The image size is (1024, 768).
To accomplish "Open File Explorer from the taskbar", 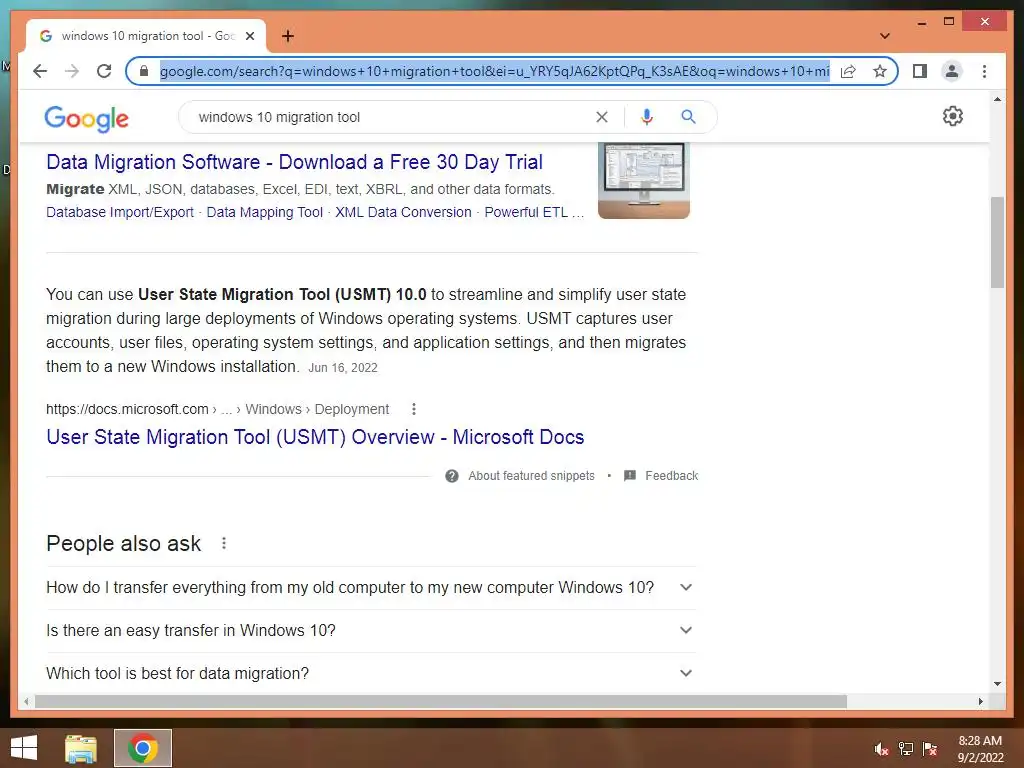I will pos(81,748).
